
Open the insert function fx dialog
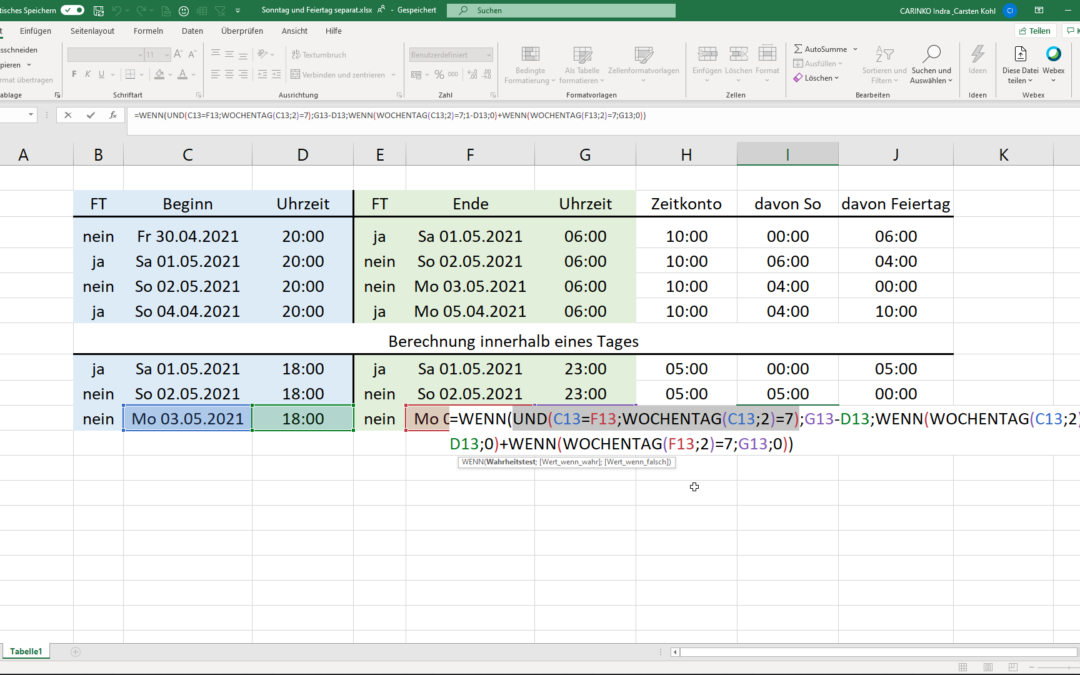115,115
